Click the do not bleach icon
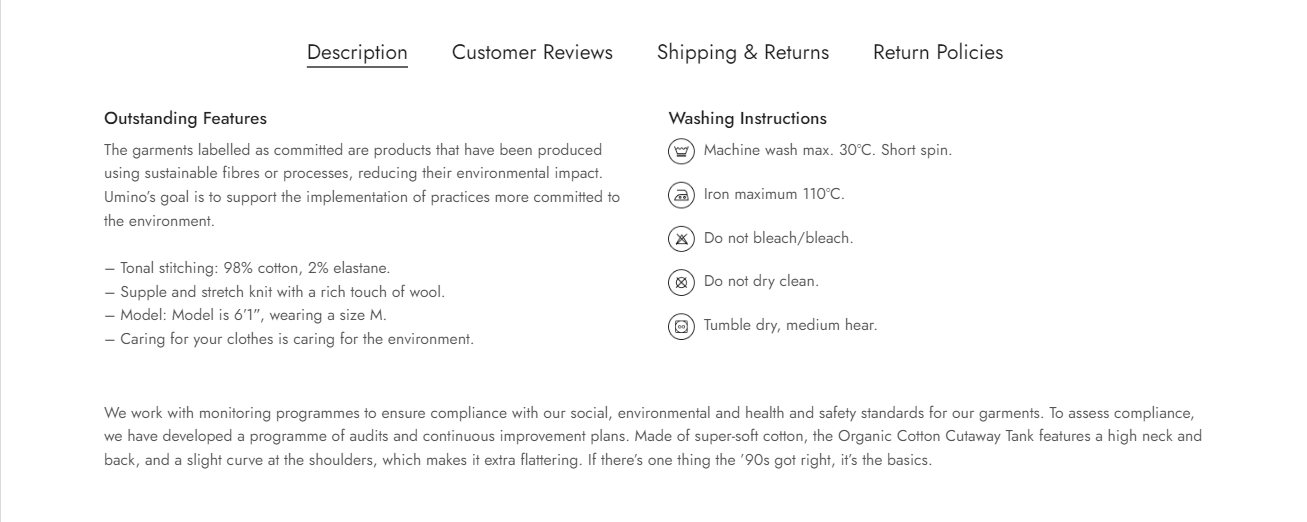Screen dimensions: 1307x522 (681, 239)
